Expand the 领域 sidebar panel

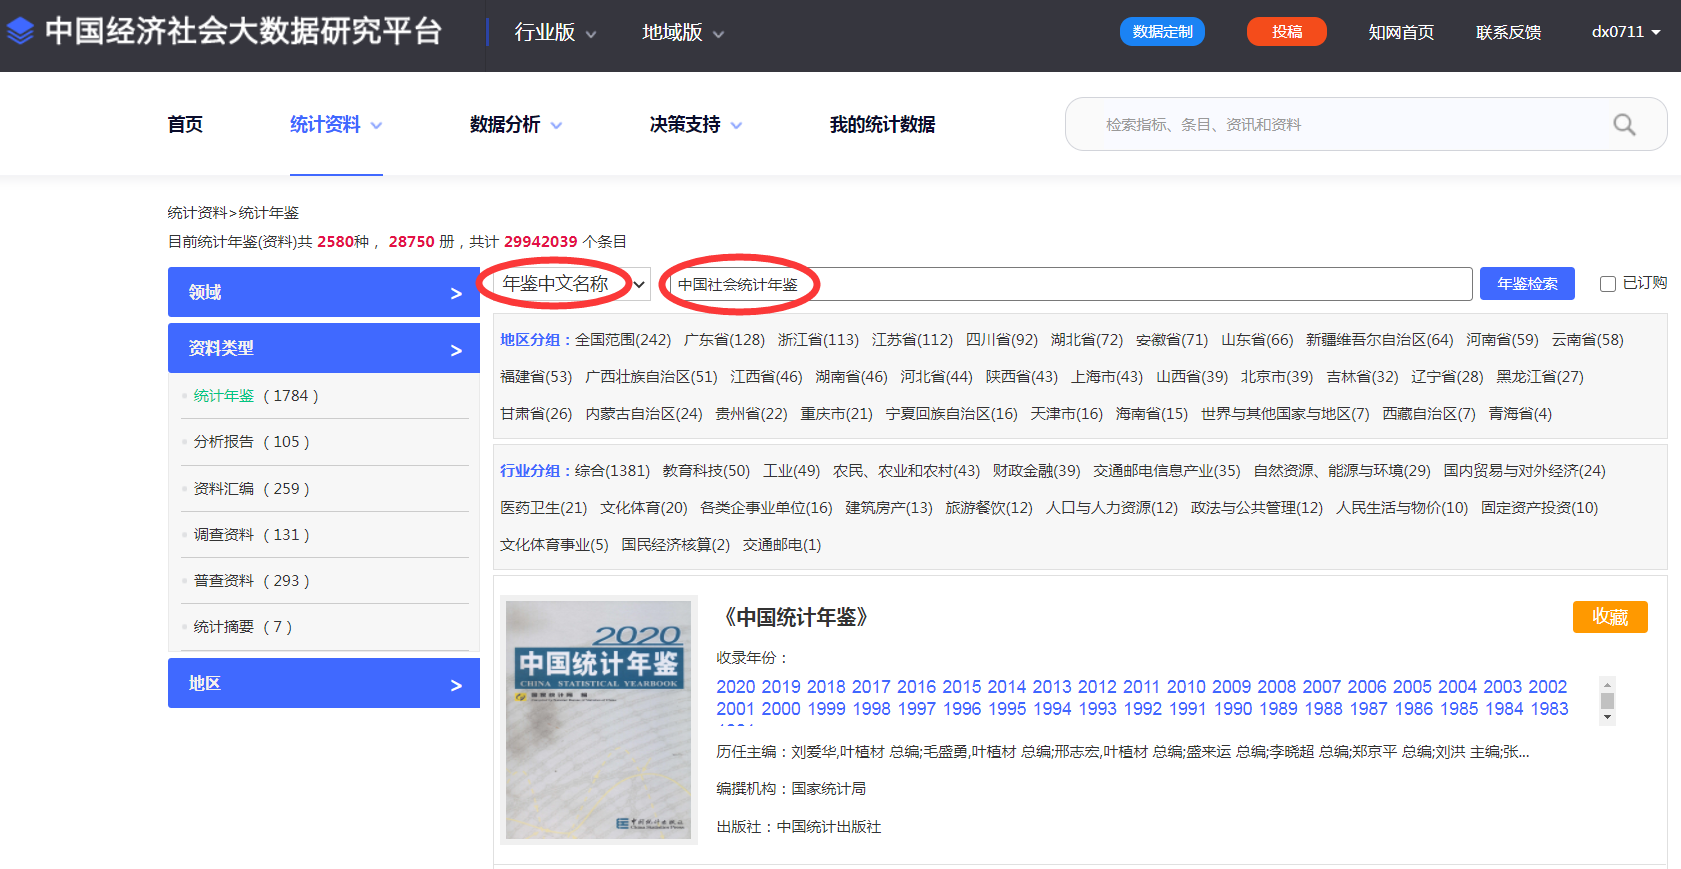click(324, 292)
